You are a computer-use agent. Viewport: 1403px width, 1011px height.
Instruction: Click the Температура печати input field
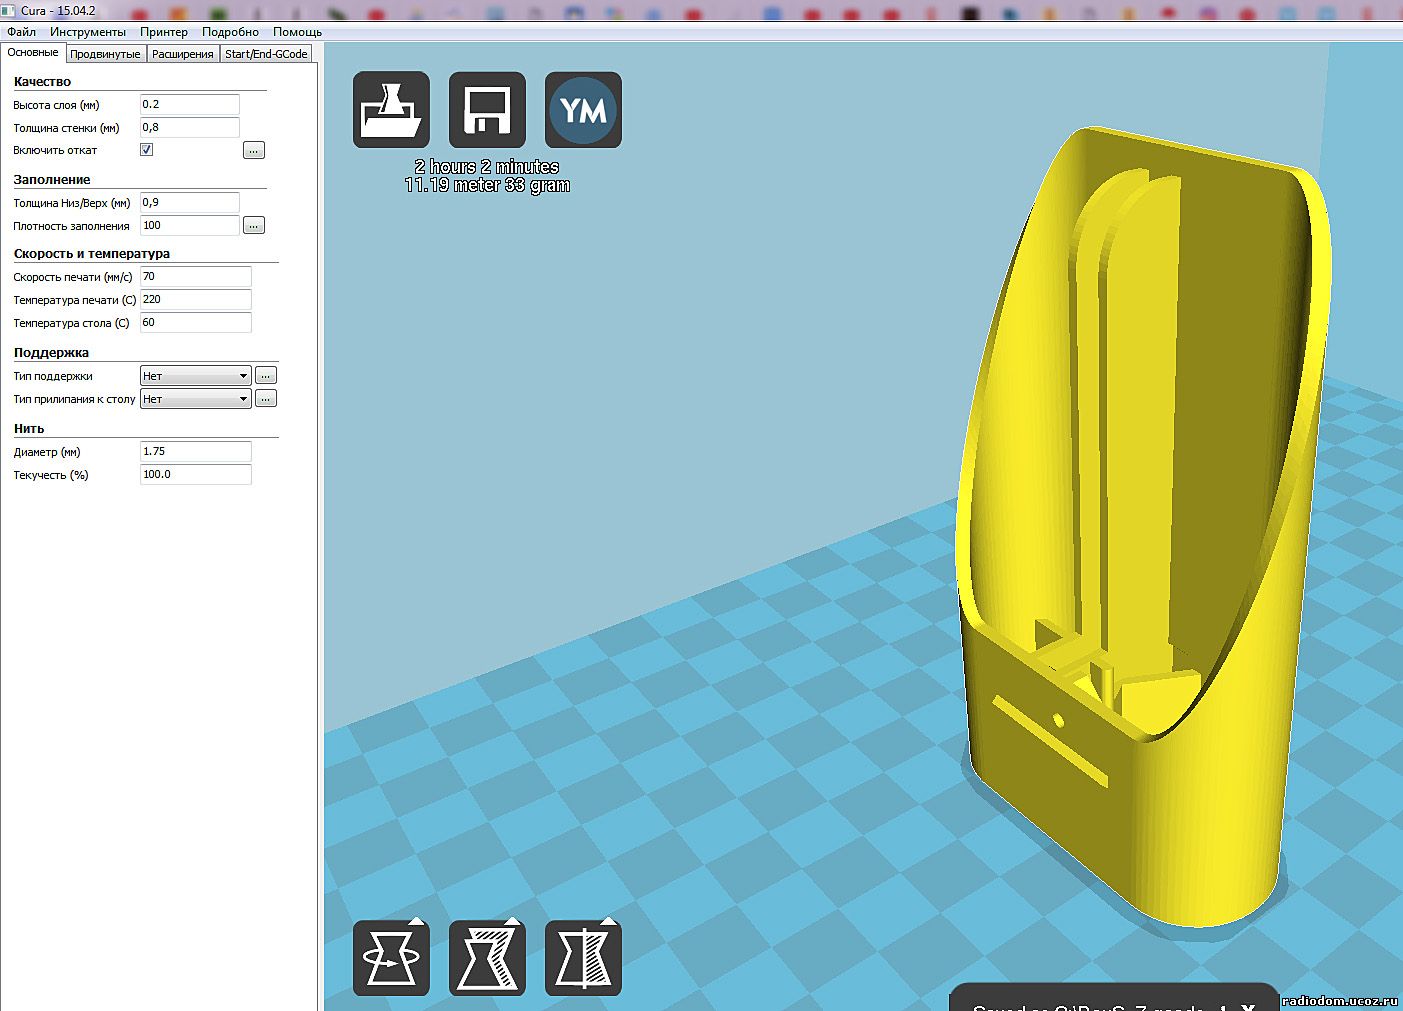click(196, 299)
